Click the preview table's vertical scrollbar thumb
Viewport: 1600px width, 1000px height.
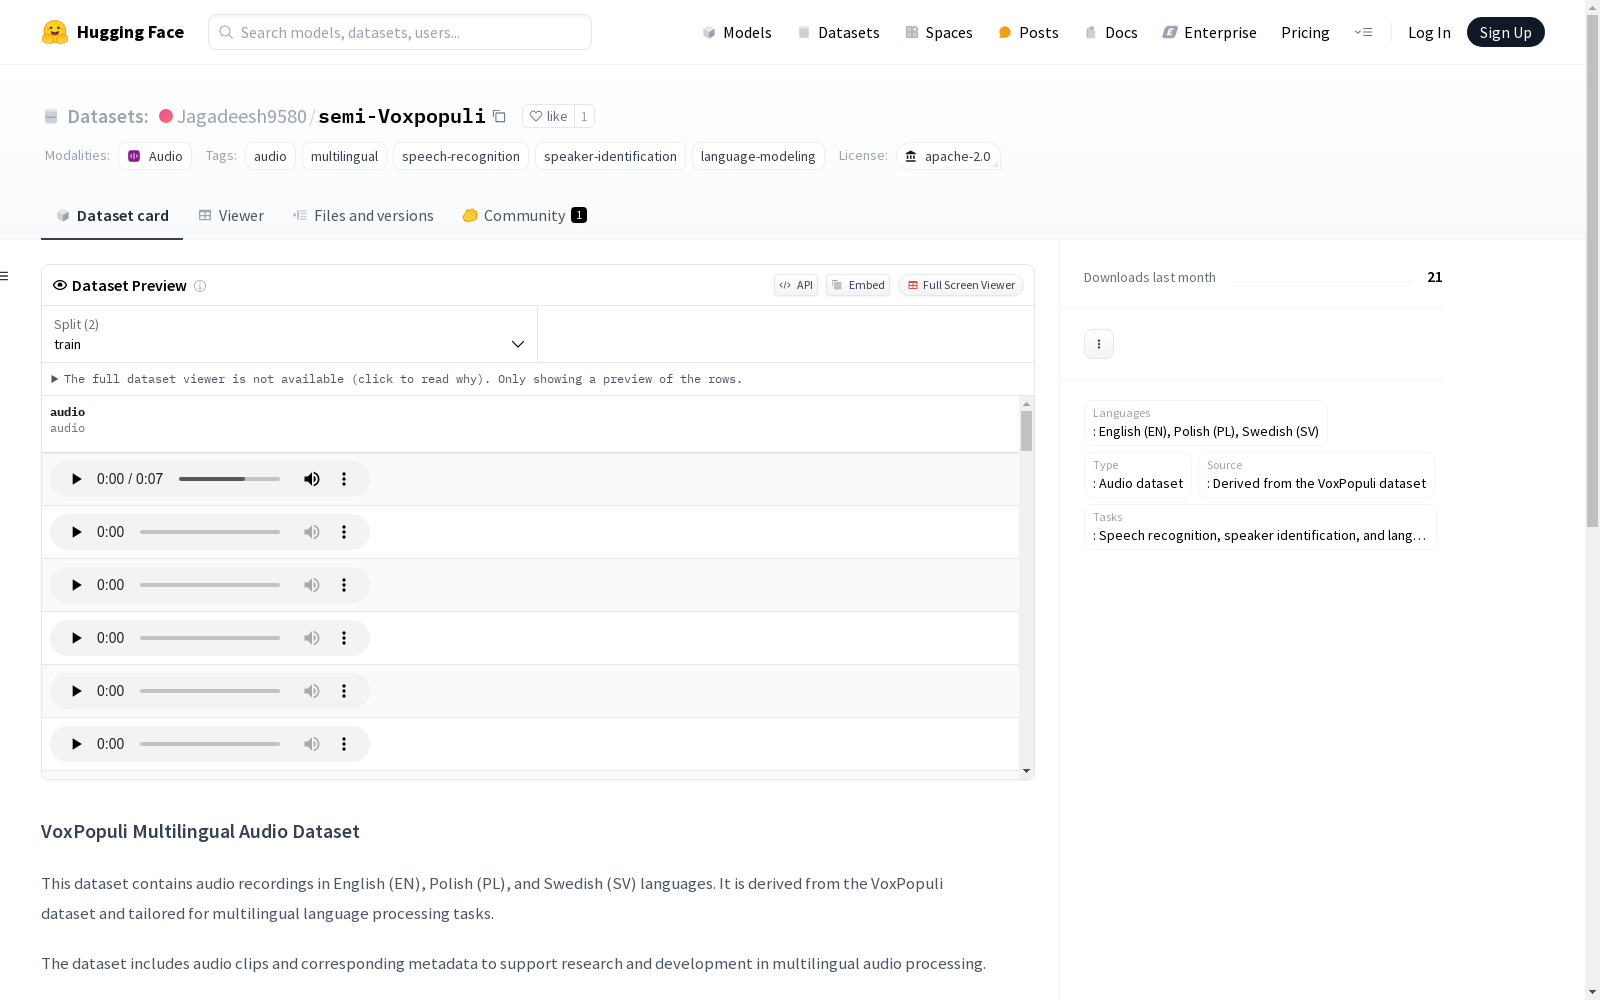point(1026,431)
